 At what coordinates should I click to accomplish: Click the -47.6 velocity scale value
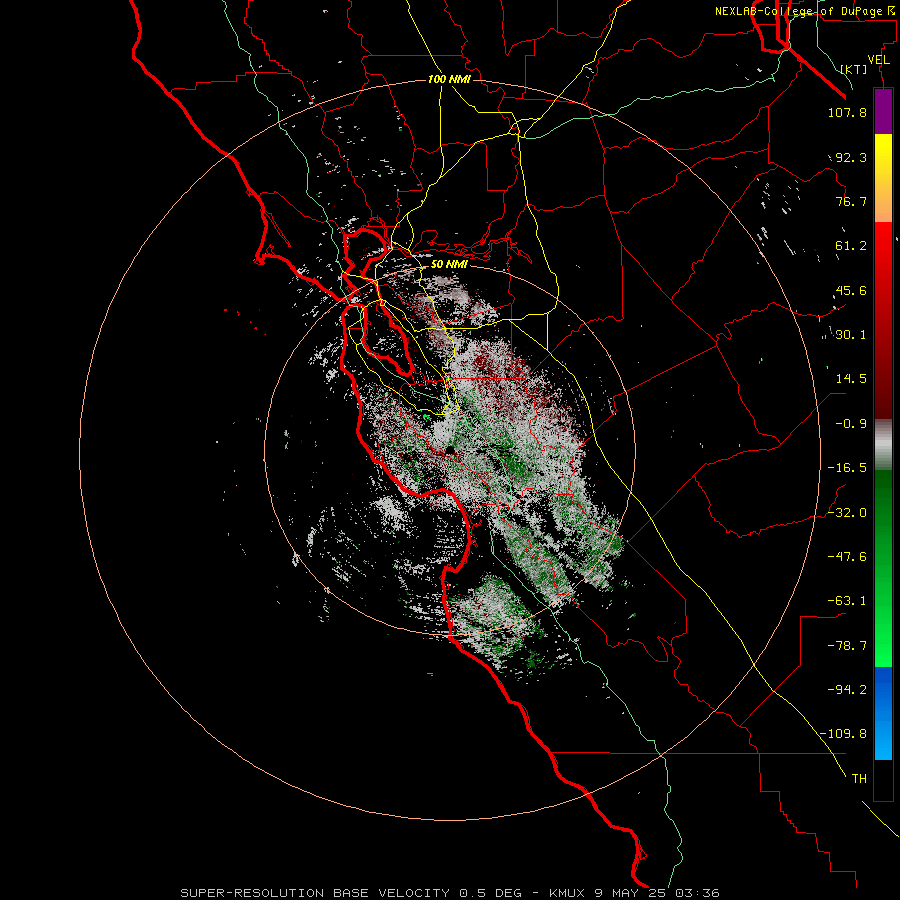click(x=847, y=557)
